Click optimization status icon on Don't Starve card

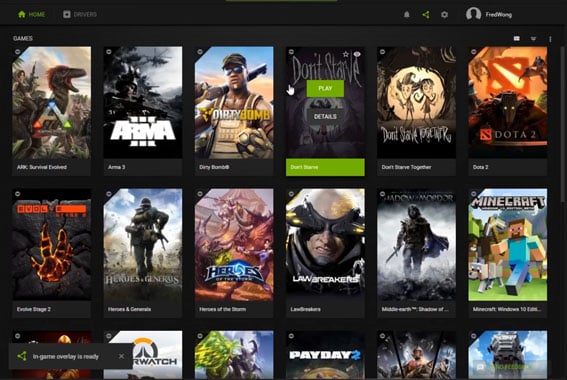pos(291,52)
